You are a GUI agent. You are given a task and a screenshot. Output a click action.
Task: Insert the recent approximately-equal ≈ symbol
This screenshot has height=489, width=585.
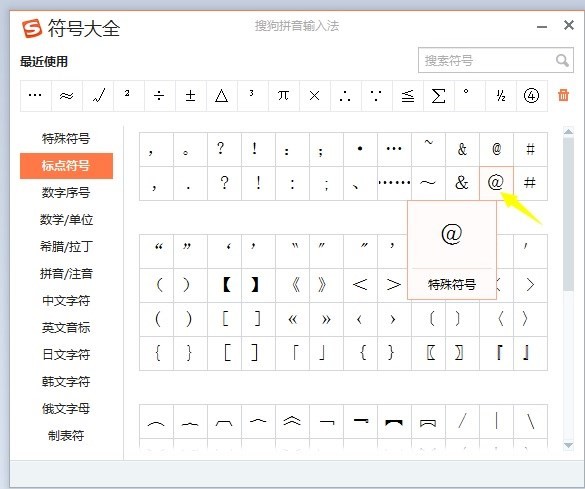(x=66, y=96)
